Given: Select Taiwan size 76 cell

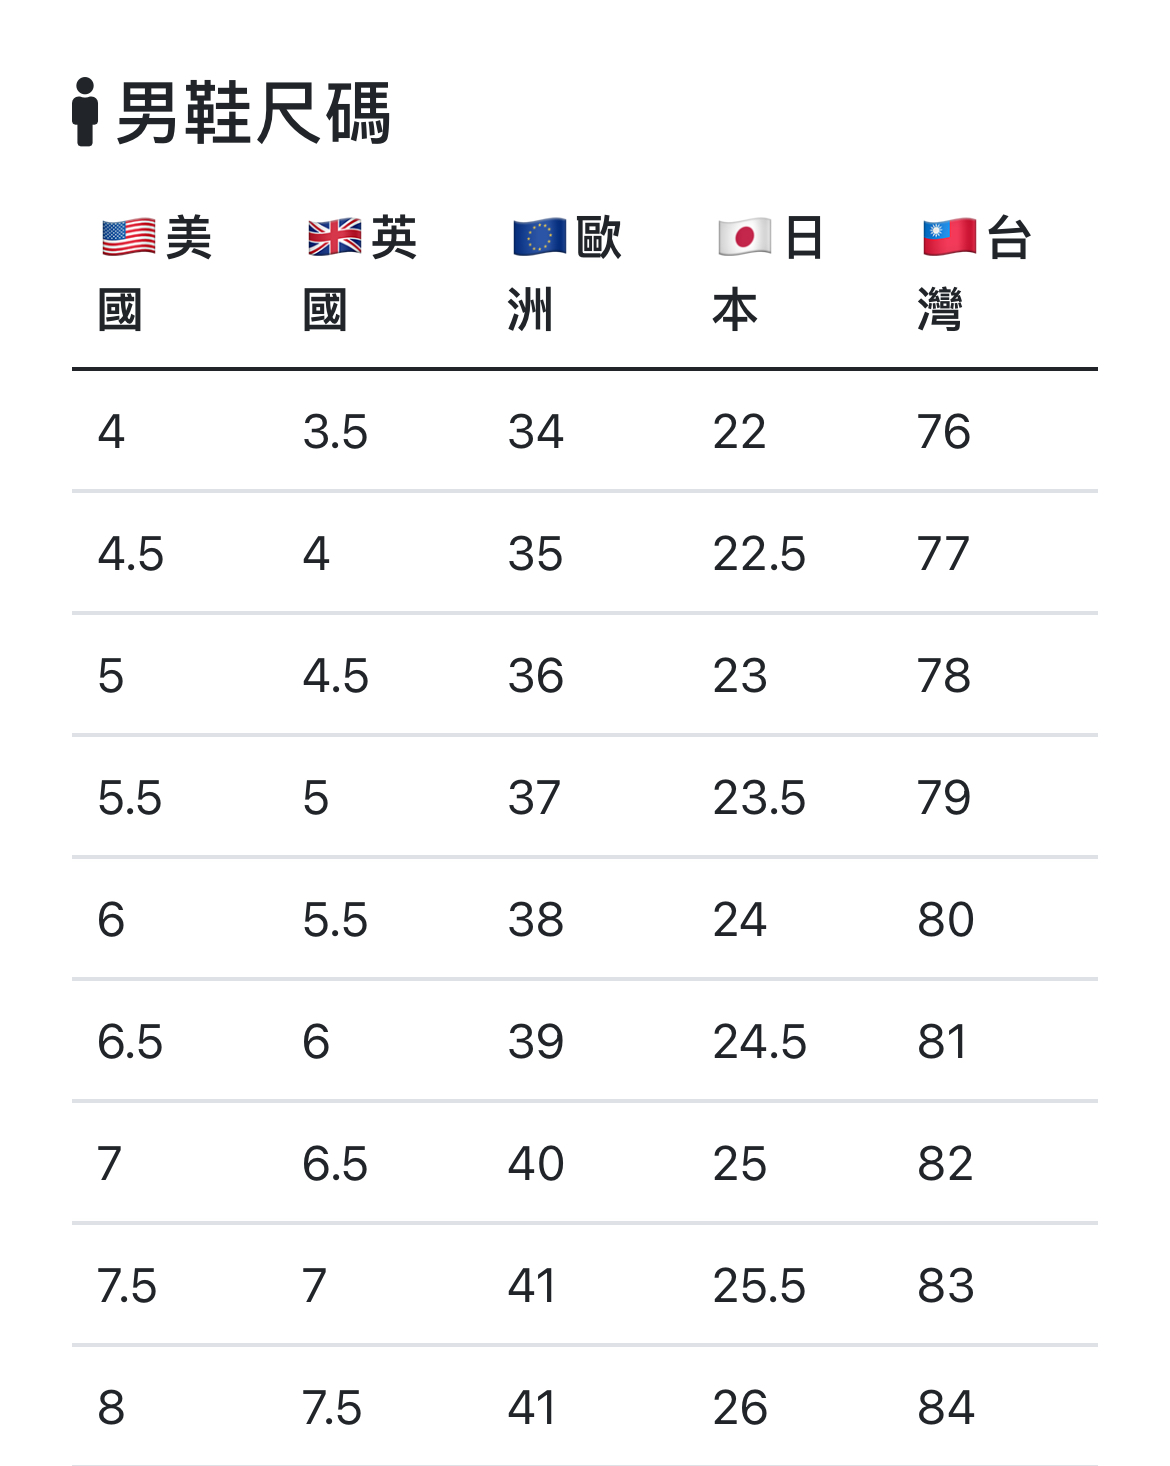Looking at the screenshot, I should (x=944, y=432).
